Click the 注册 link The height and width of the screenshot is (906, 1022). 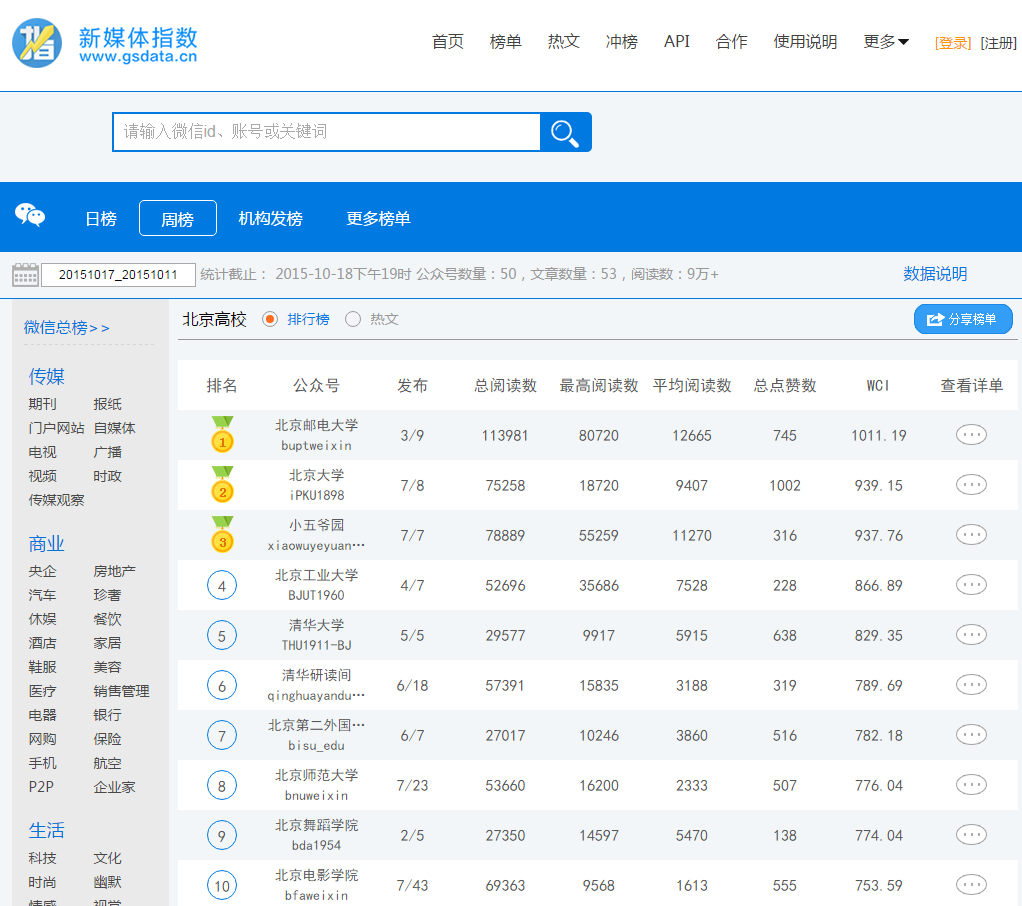999,43
